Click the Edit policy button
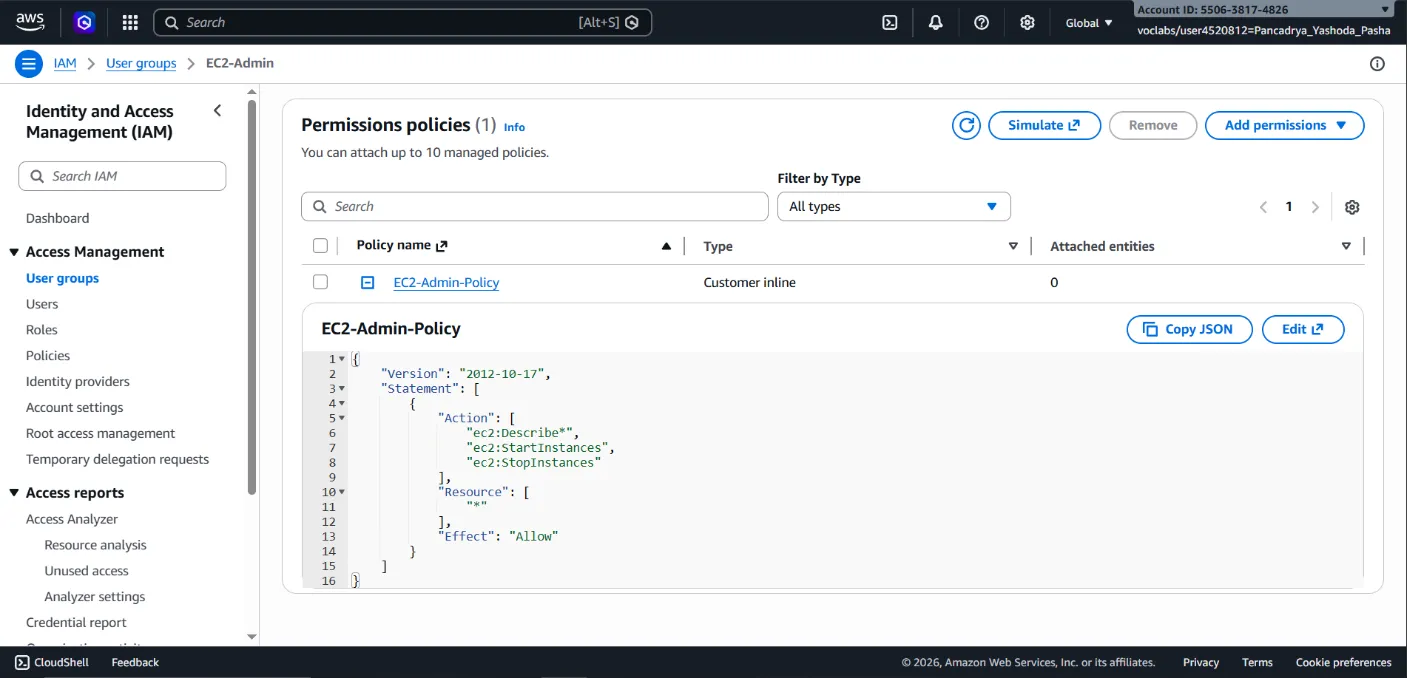This screenshot has height=678, width=1407. click(1303, 329)
